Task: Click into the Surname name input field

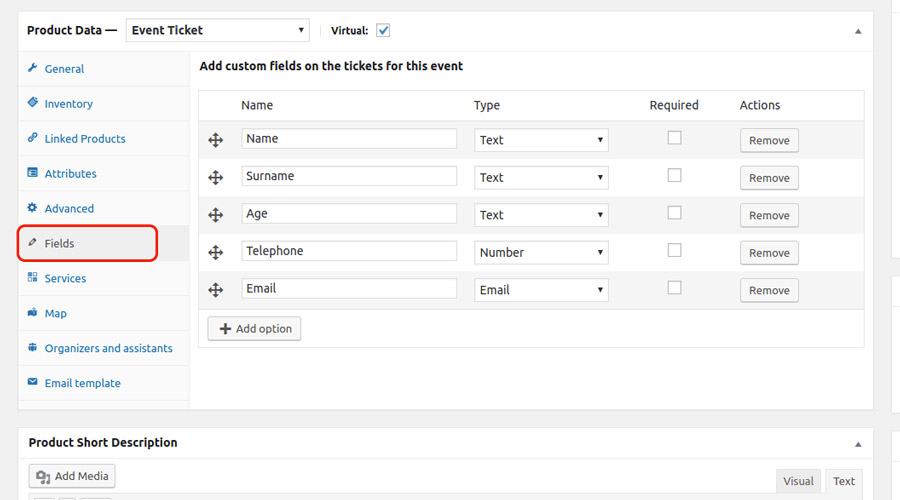Action: click(x=349, y=176)
